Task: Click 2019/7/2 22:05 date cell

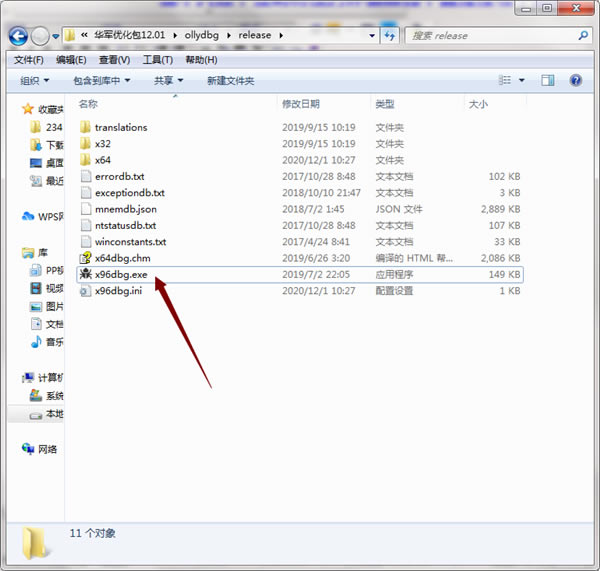Action: (316, 274)
